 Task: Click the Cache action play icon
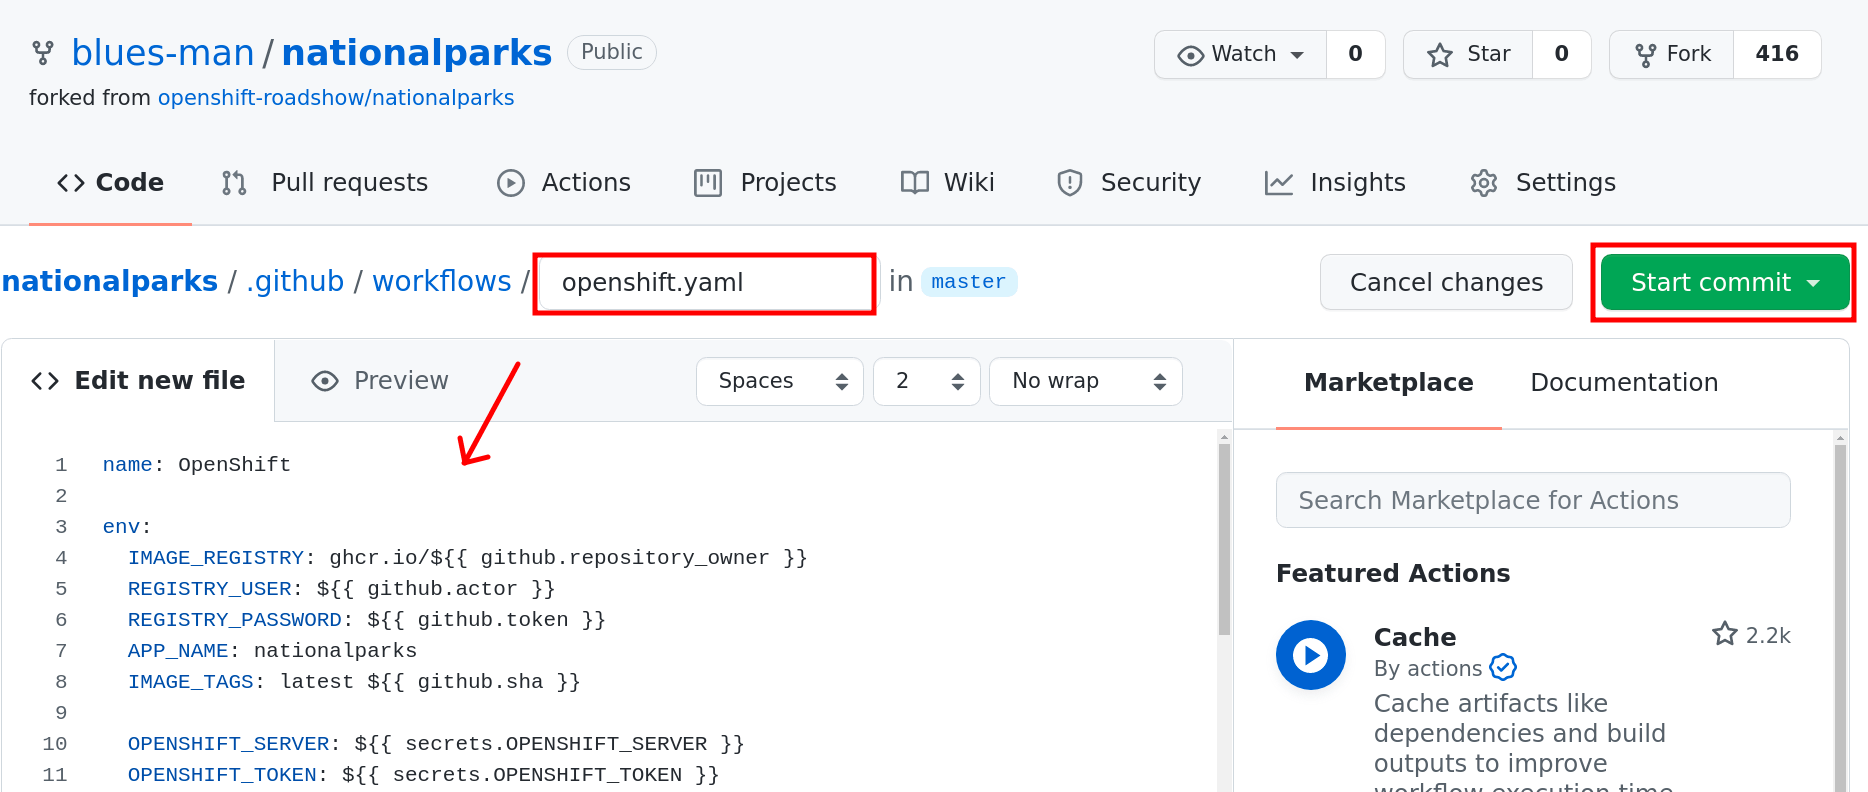click(1311, 655)
